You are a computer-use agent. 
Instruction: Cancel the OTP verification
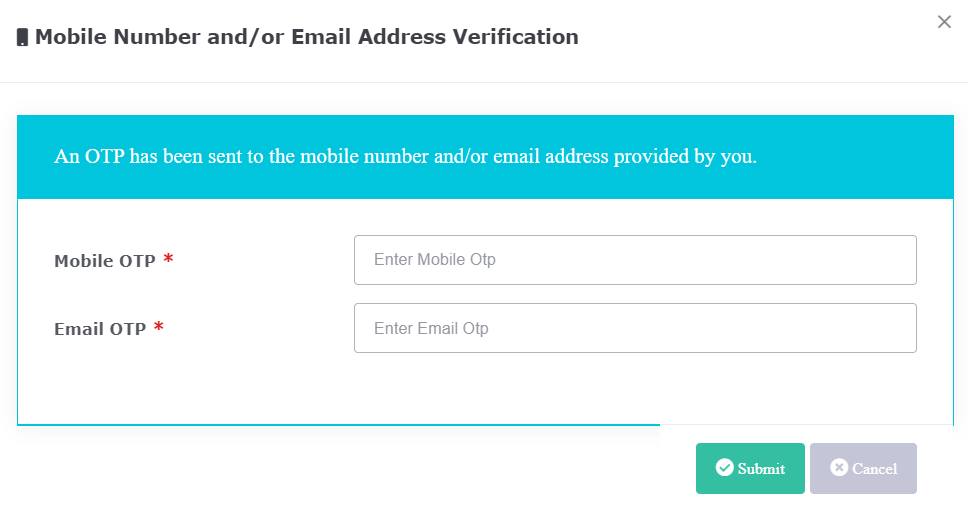pos(863,468)
